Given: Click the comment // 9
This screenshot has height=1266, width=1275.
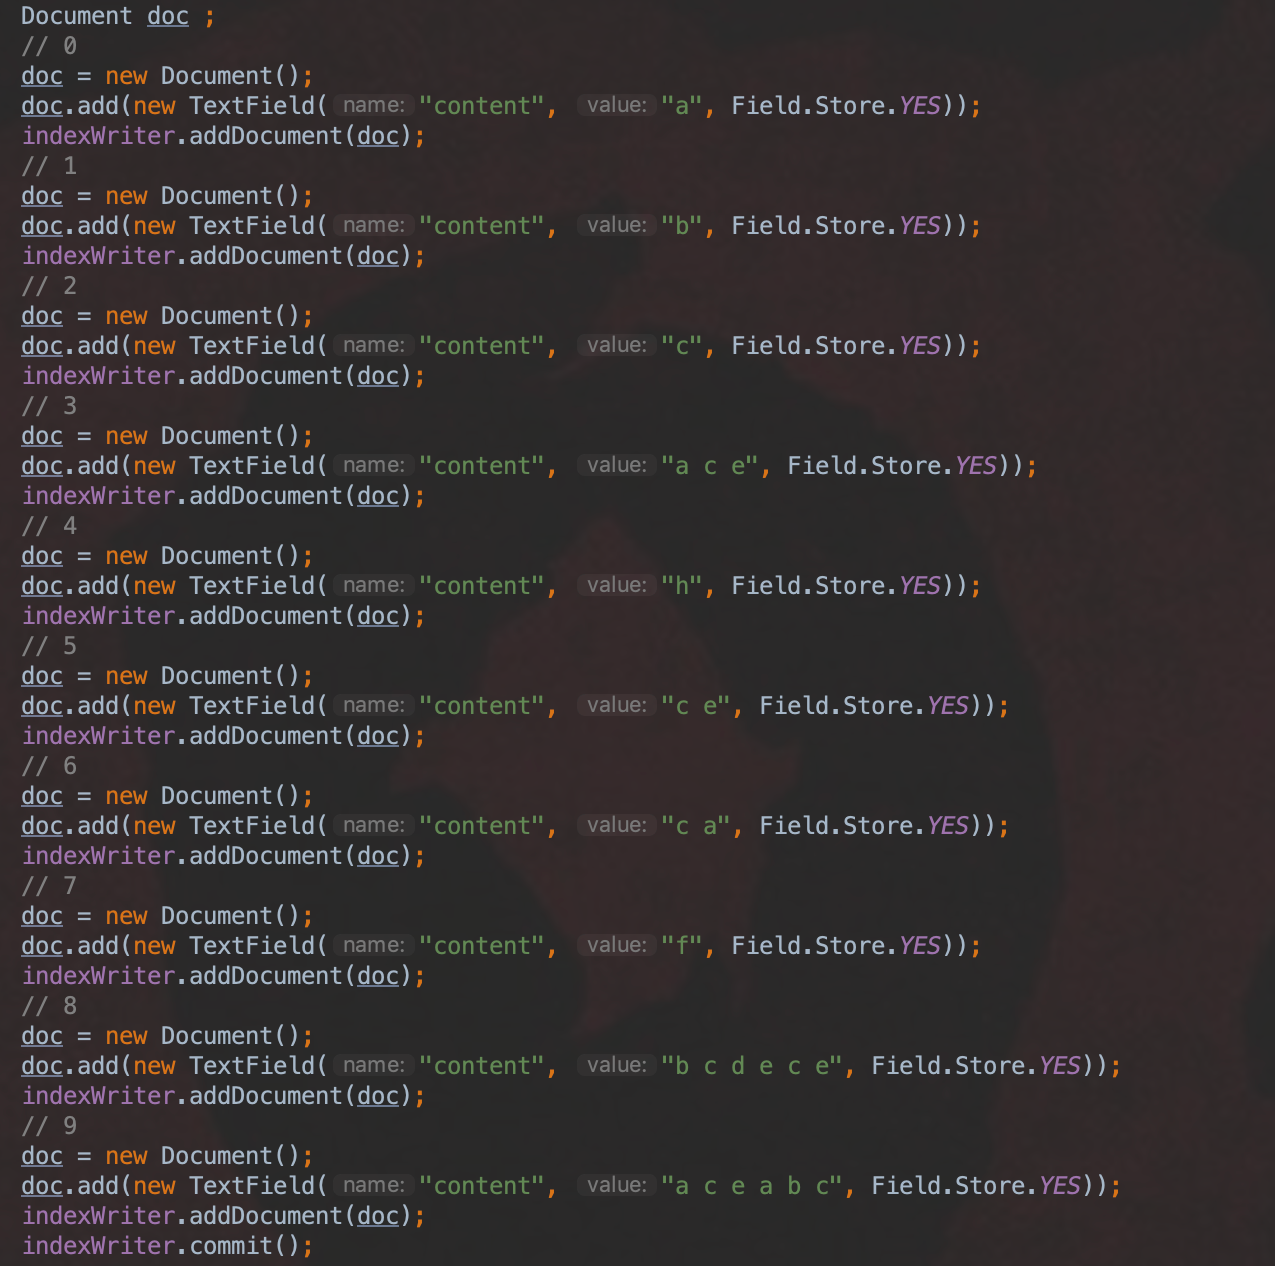Looking at the screenshot, I should point(49,1126).
